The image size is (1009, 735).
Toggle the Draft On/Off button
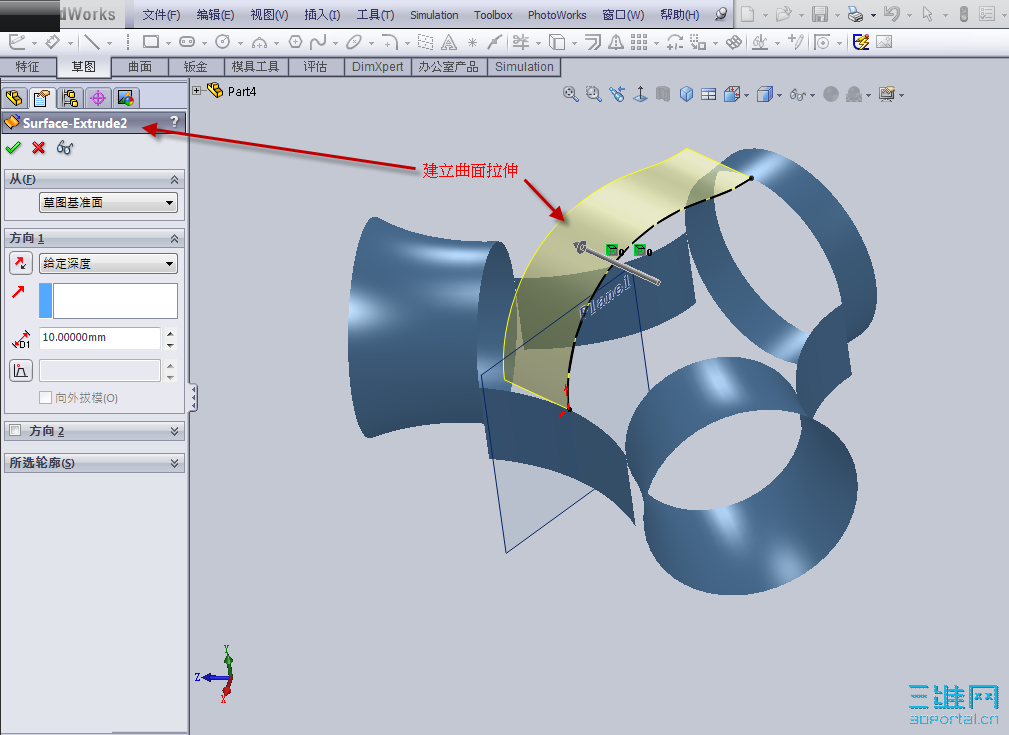coord(21,371)
